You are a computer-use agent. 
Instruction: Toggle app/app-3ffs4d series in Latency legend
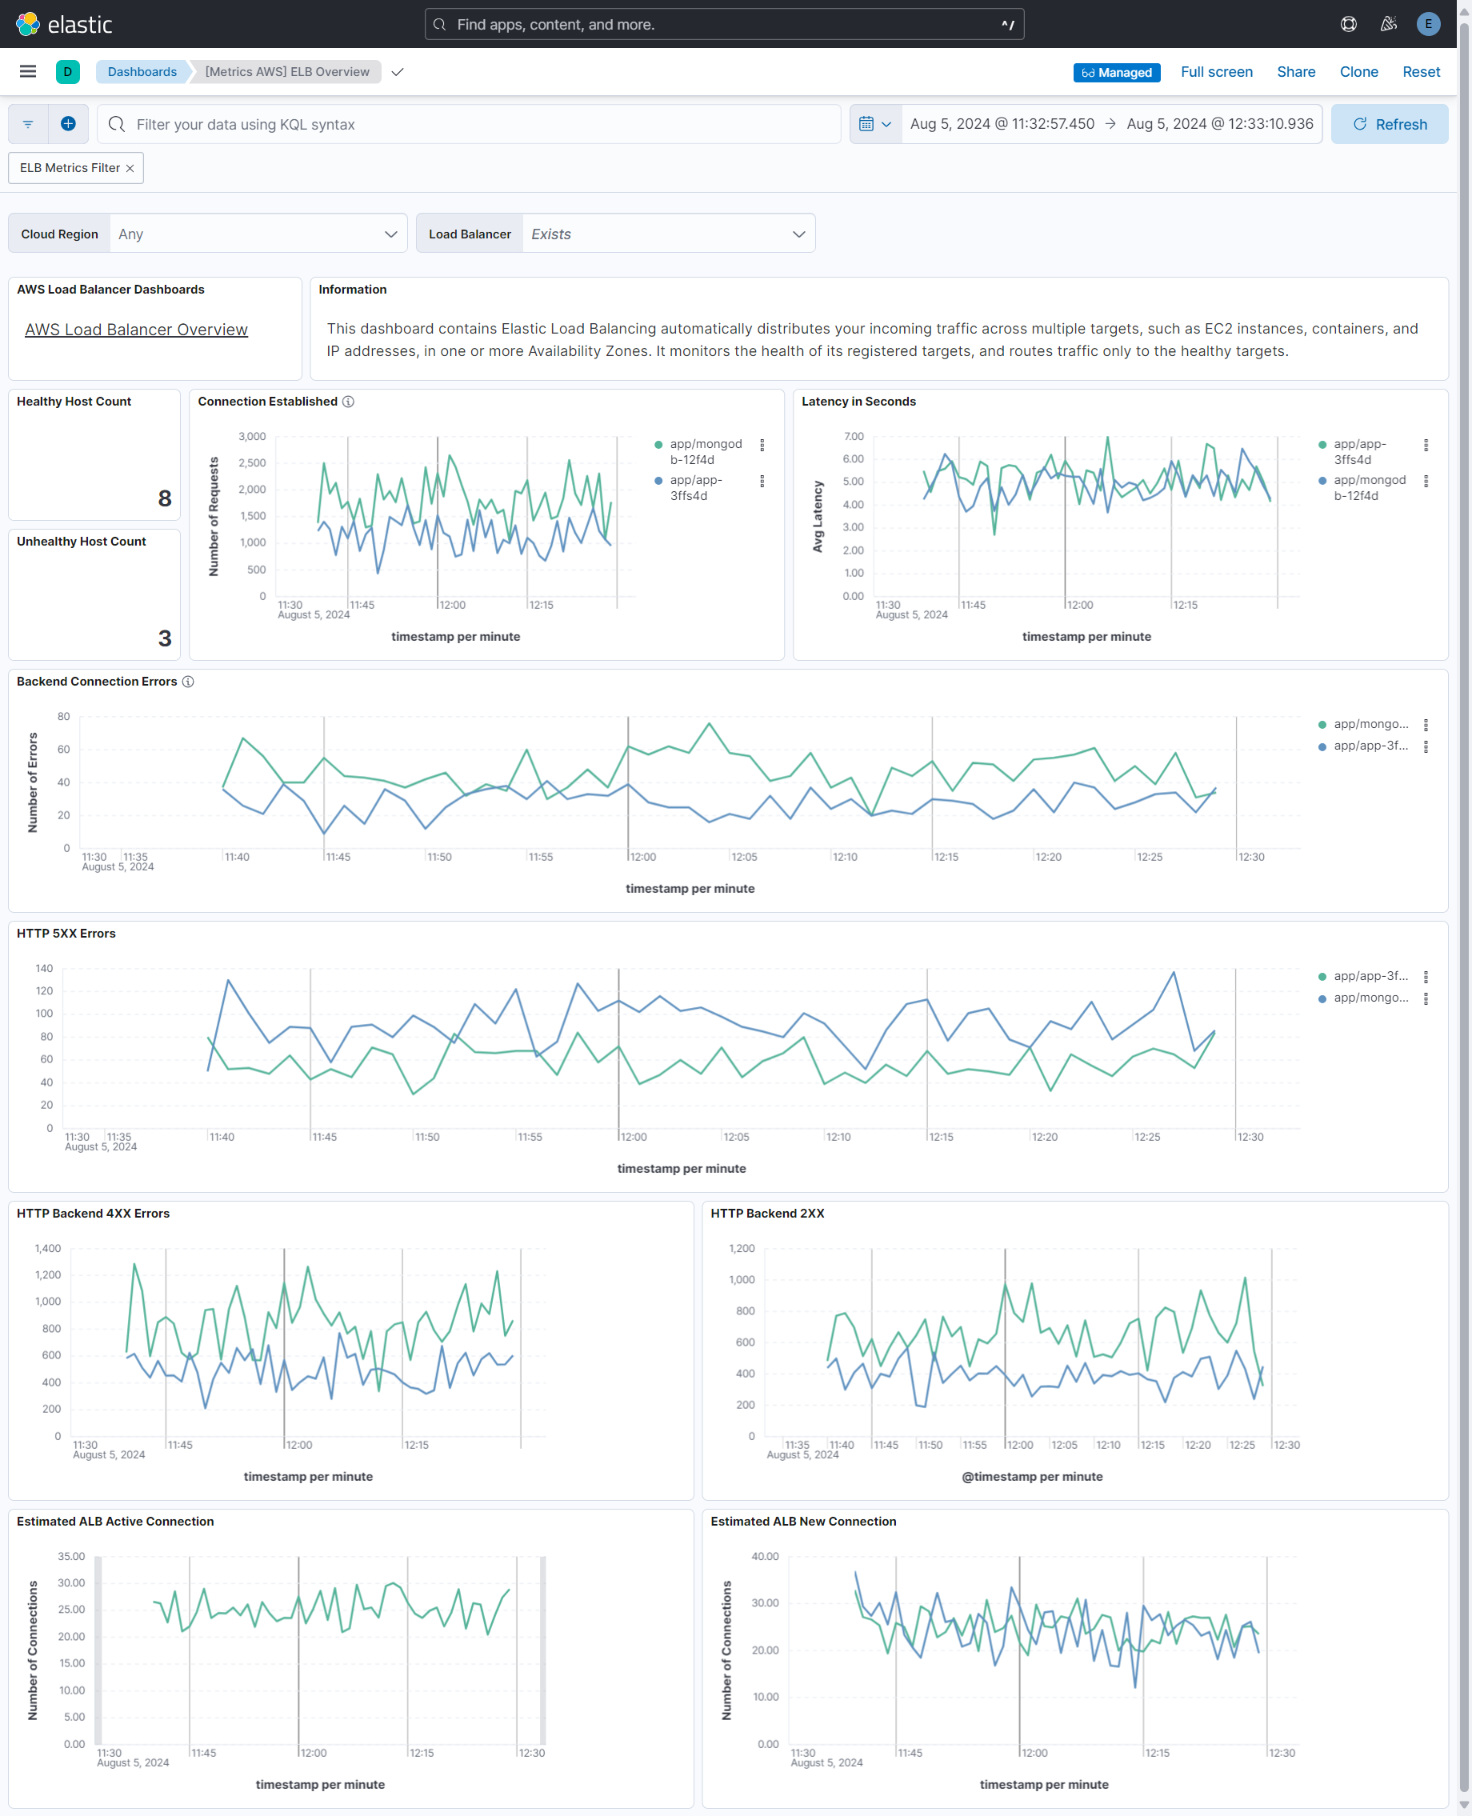[x=1359, y=452]
